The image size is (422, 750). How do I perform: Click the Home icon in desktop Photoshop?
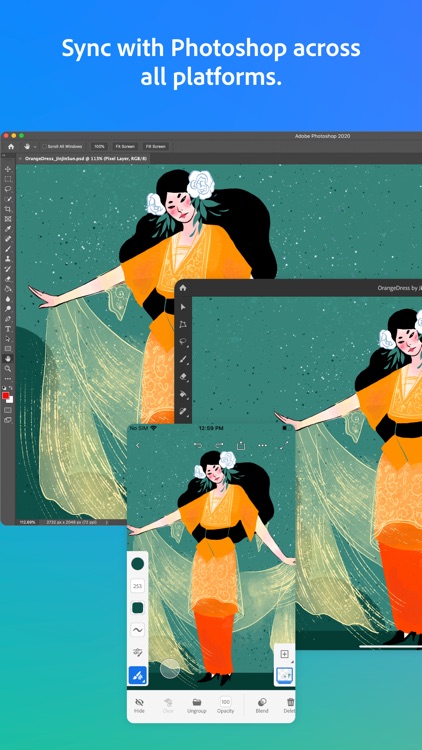(11, 146)
